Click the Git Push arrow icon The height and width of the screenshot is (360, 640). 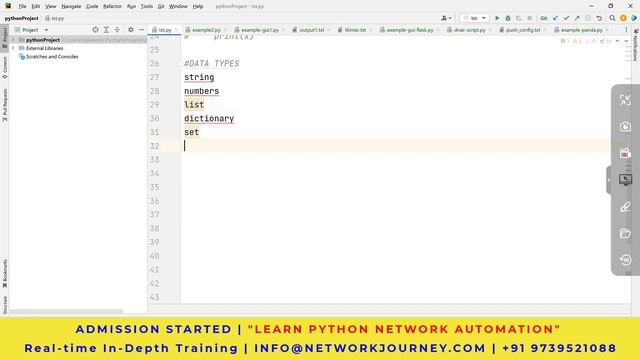577,18
